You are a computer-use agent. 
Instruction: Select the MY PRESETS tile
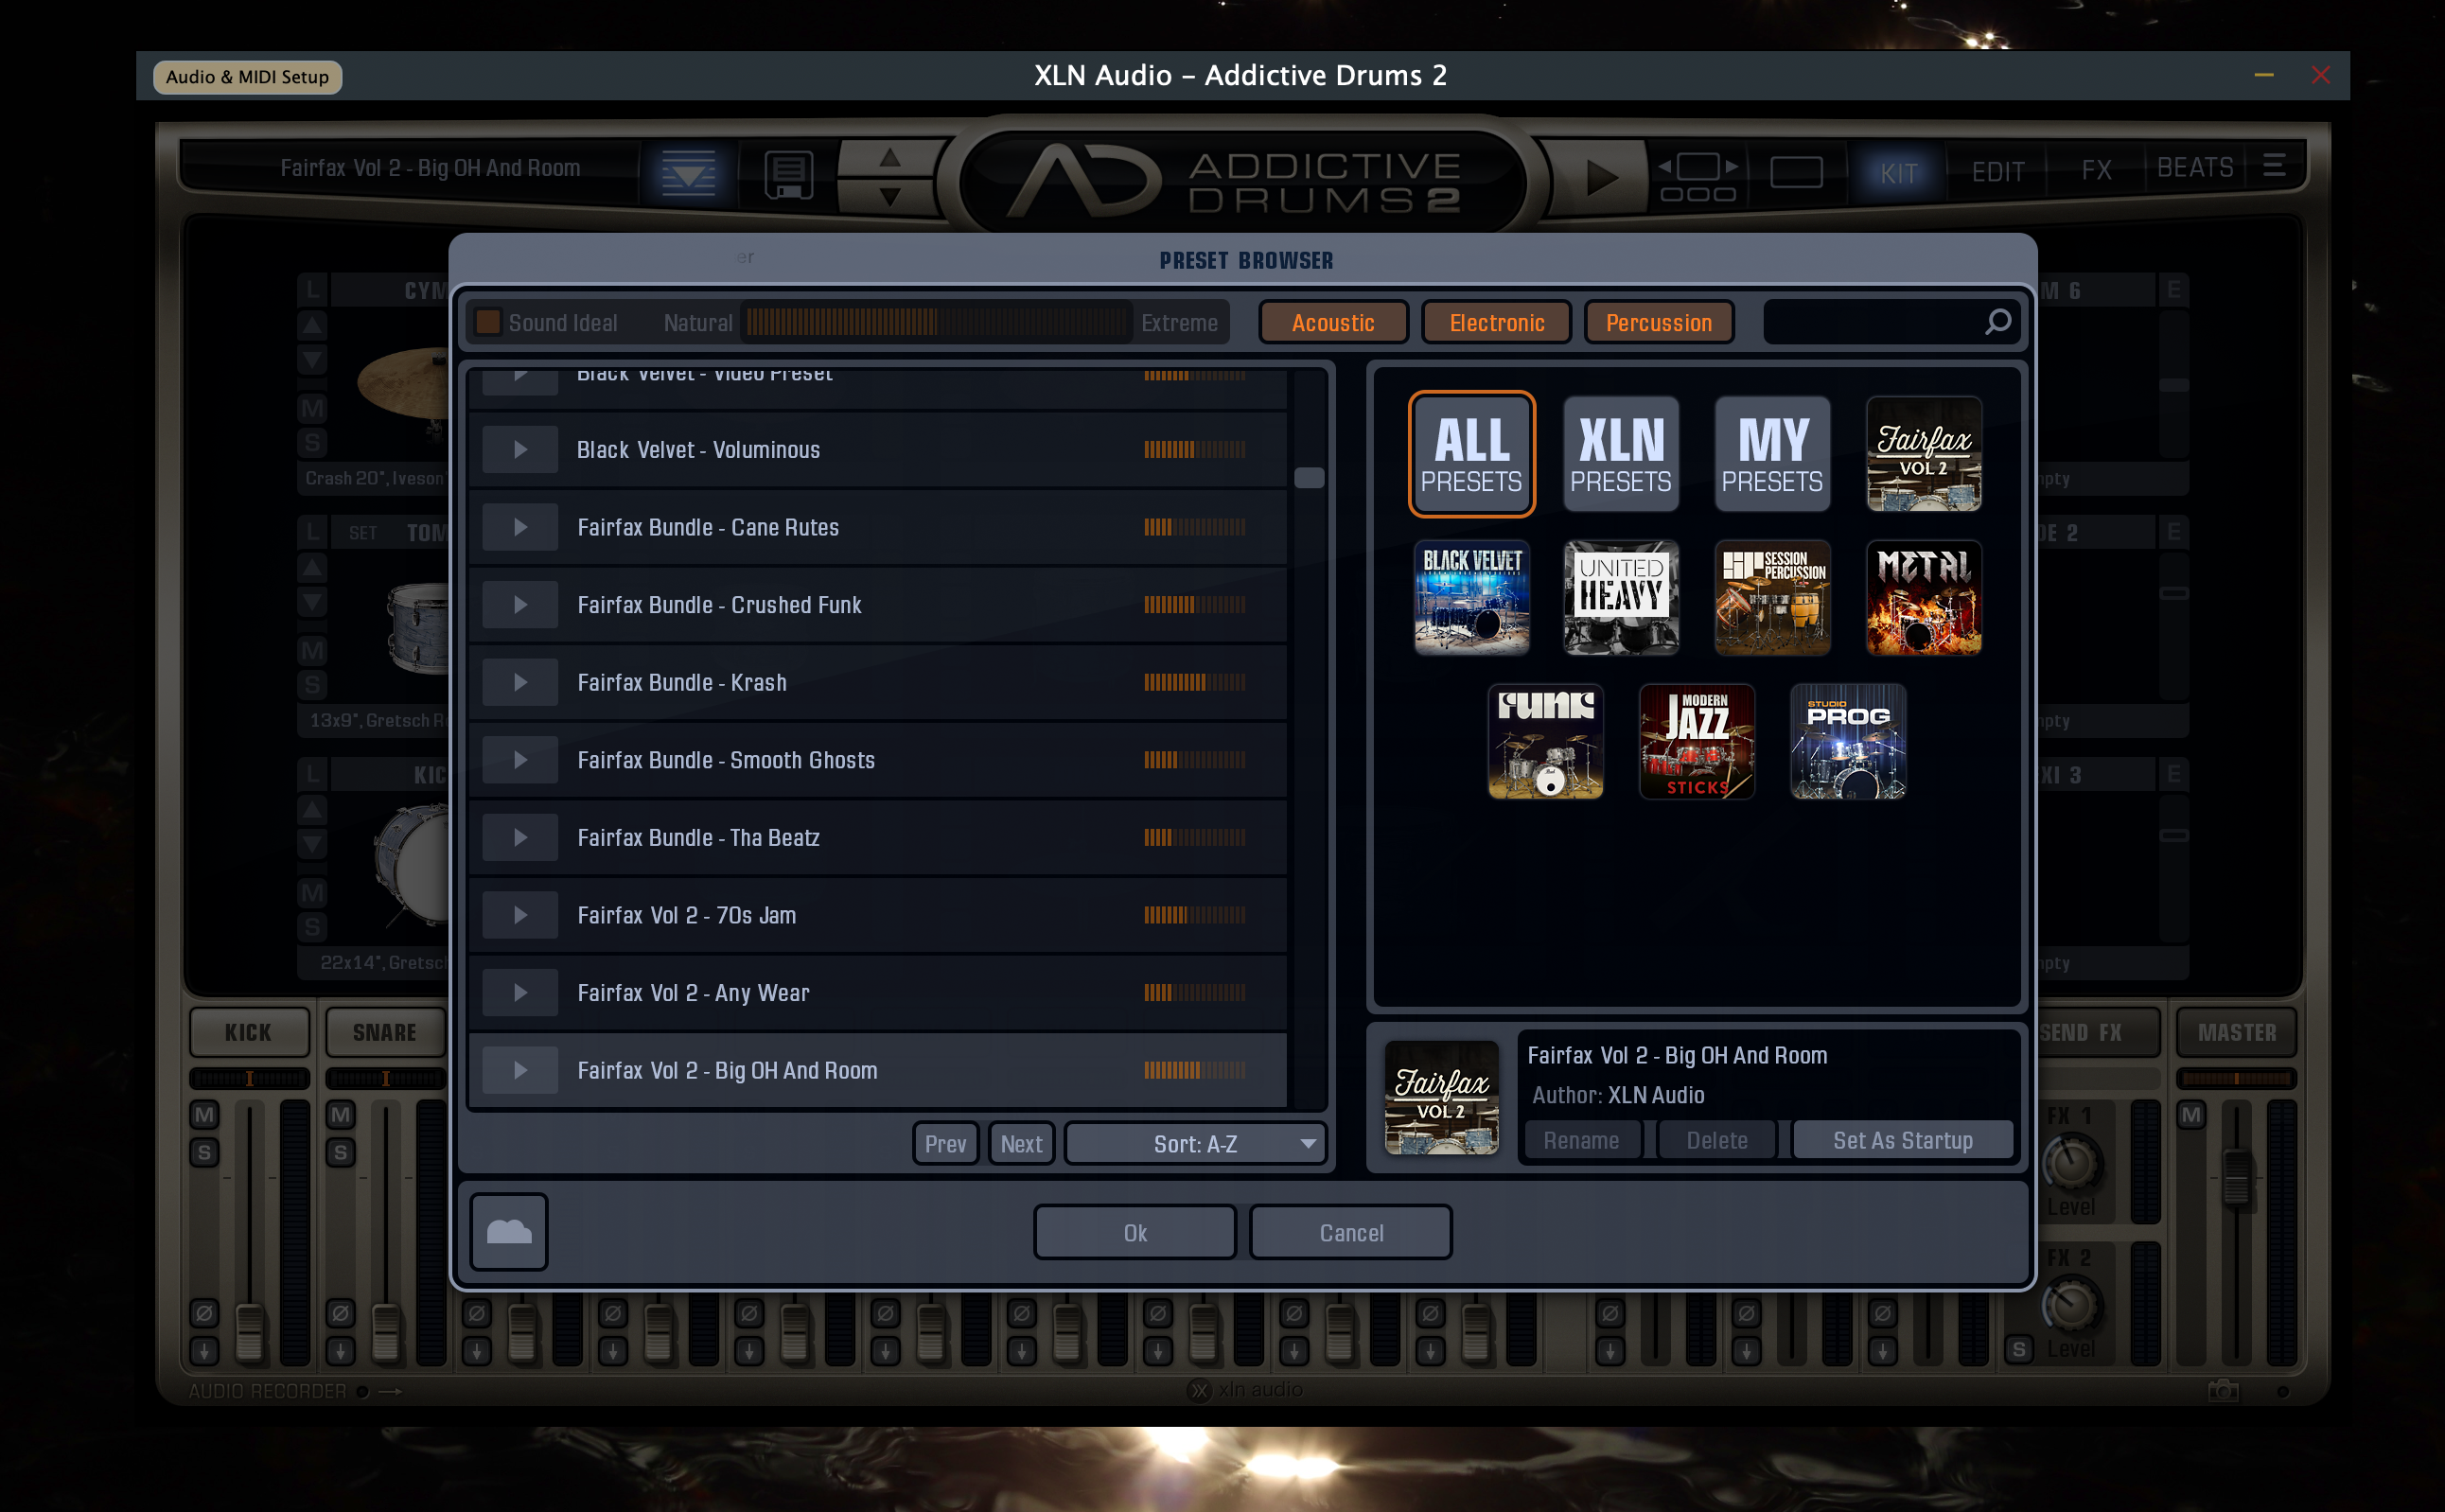click(1772, 454)
